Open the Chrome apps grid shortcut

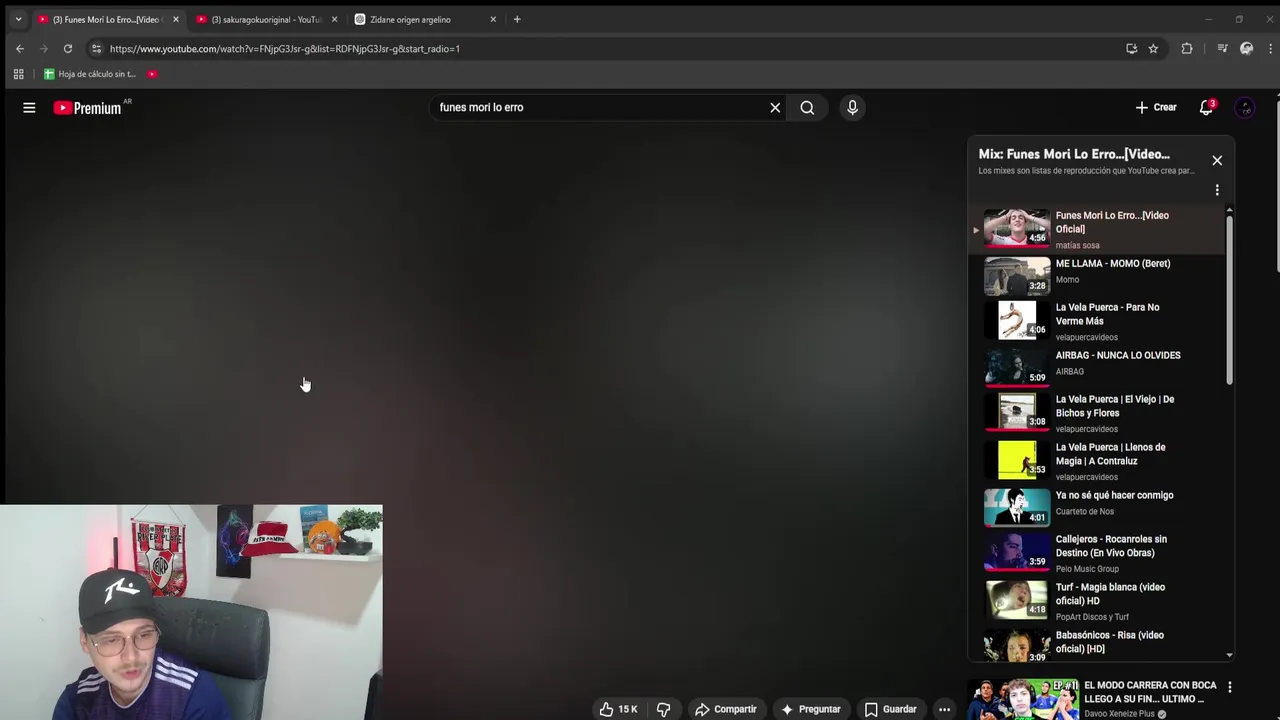pos(18,74)
